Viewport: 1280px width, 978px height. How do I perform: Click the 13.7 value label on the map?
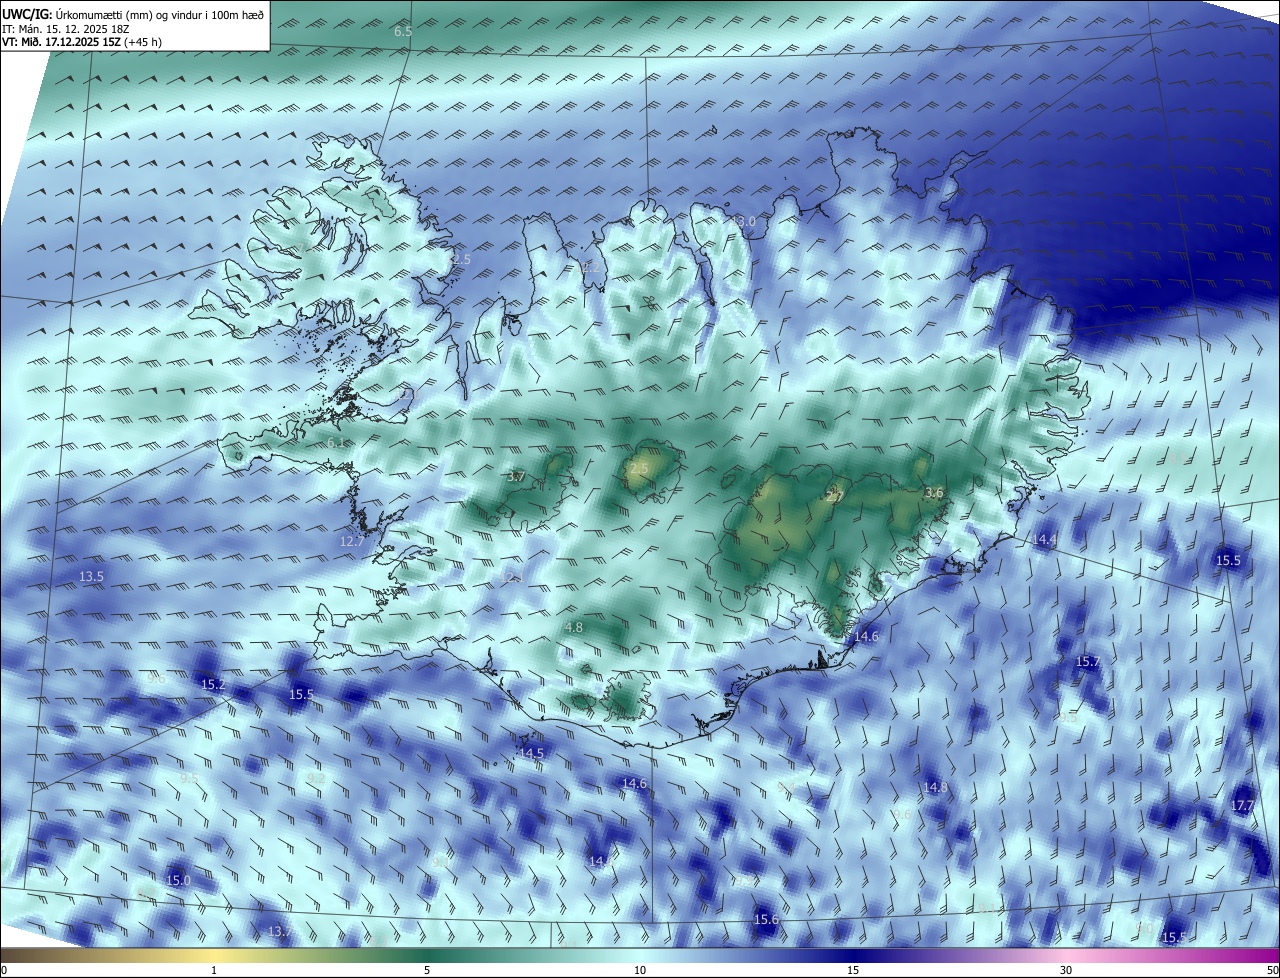[x=281, y=931]
